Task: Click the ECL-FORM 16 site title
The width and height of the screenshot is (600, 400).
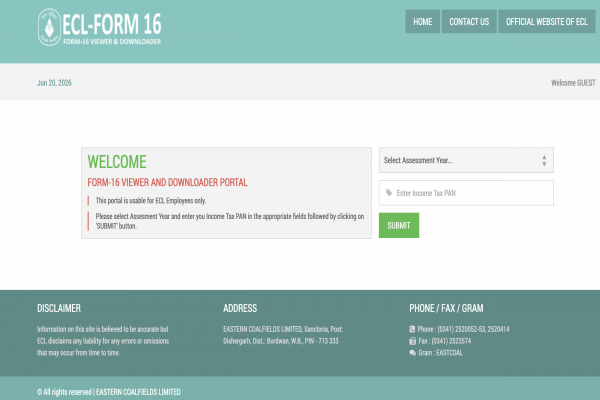Action: click(112, 24)
